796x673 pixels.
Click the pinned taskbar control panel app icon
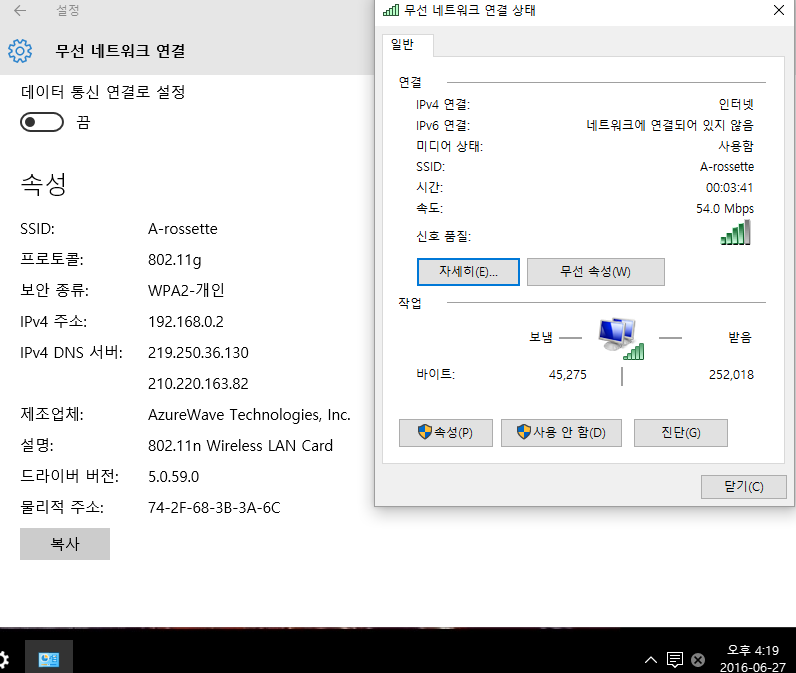tap(49, 659)
